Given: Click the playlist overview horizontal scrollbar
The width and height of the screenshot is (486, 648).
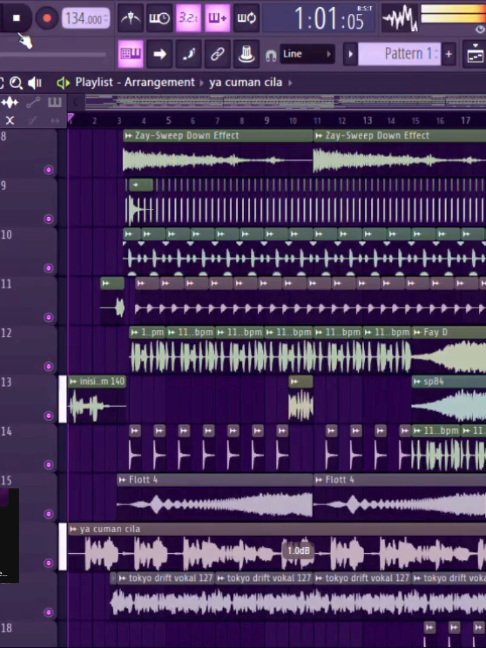Looking at the screenshot, I should click(285, 102).
